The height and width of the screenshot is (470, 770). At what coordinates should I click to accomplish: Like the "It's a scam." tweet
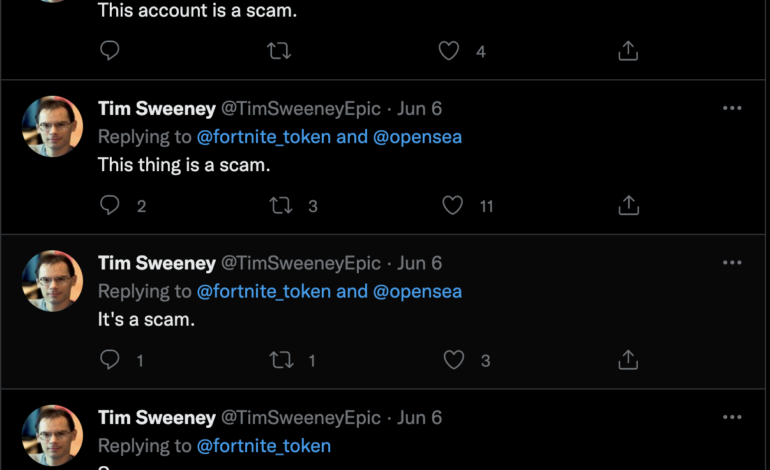(x=453, y=360)
